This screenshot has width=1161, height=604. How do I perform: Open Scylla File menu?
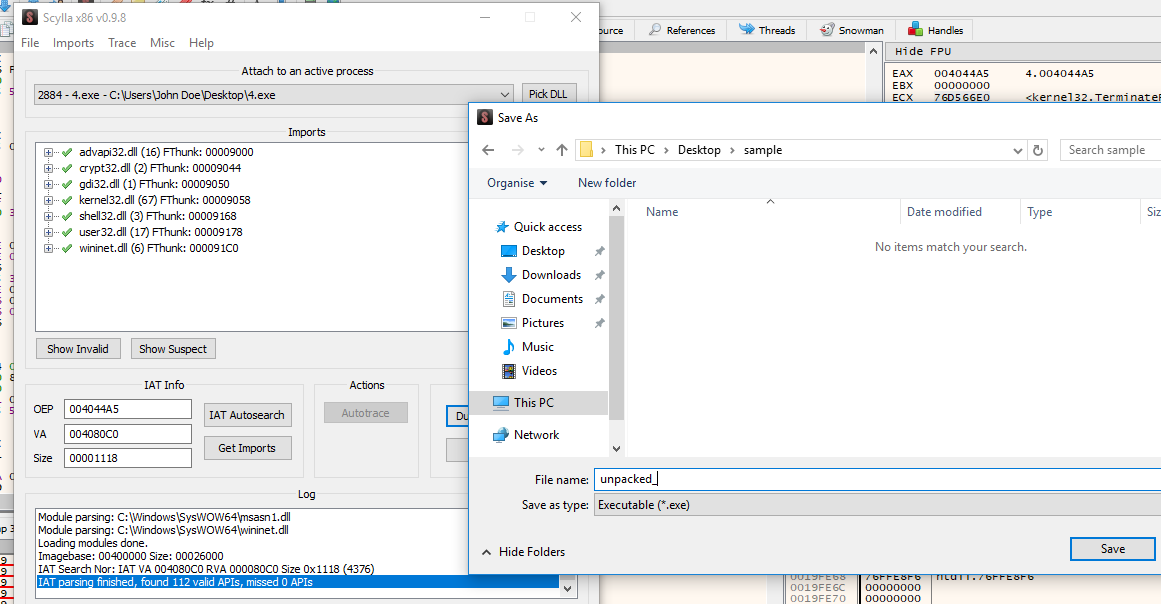click(30, 43)
